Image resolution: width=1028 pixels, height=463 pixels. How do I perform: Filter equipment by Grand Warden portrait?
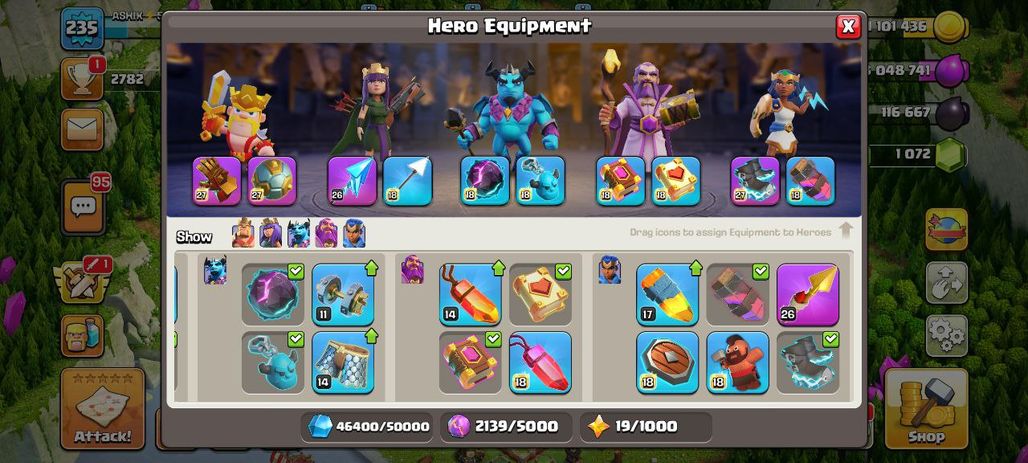point(326,233)
